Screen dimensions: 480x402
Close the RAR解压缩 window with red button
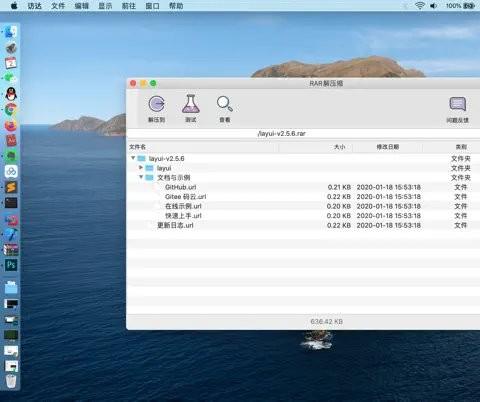pyautogui.click(x=133, y=83)
